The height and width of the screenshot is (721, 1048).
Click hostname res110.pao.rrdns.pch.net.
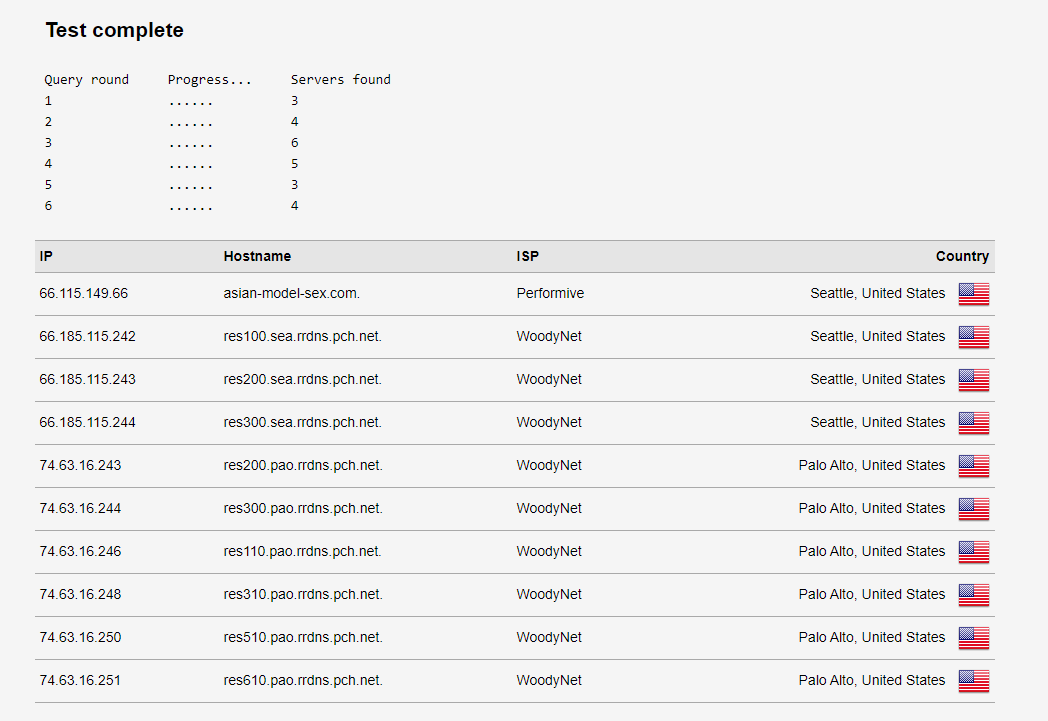tap(302, 551)
